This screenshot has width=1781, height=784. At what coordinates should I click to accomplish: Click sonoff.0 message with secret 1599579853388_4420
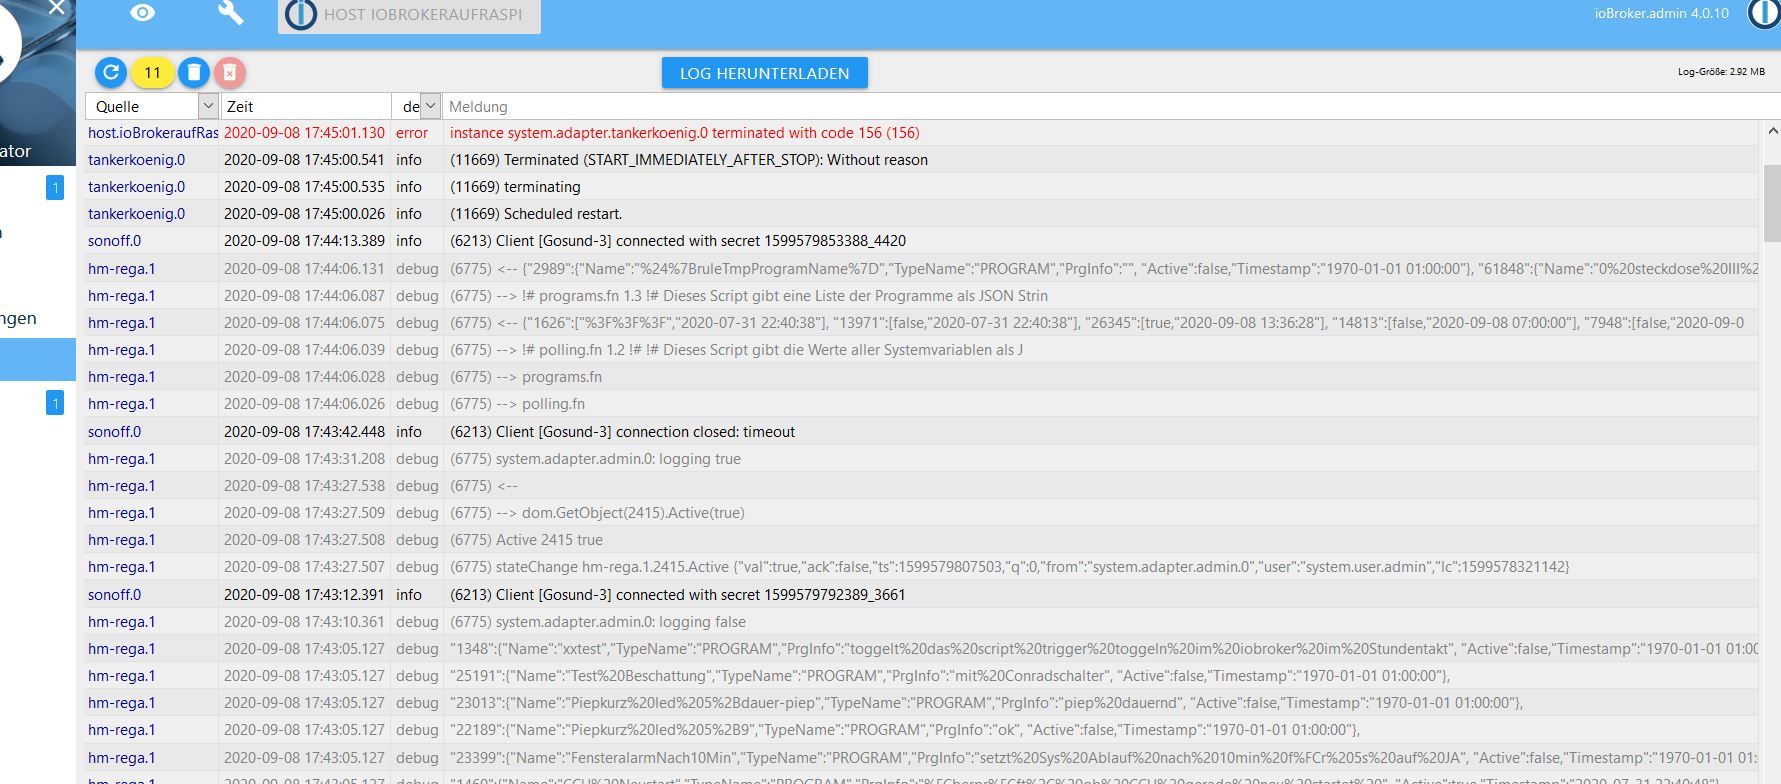coord(678,240)
